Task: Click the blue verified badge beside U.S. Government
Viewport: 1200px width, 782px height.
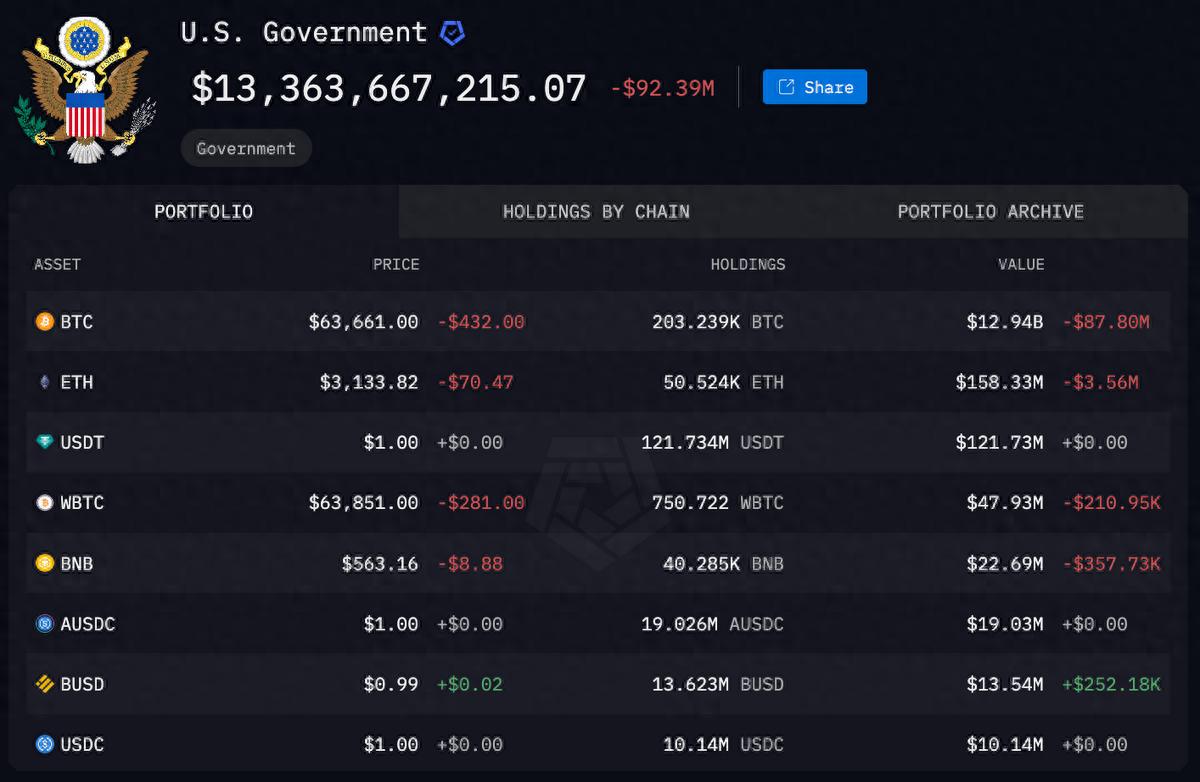Action: coord(452,33)
